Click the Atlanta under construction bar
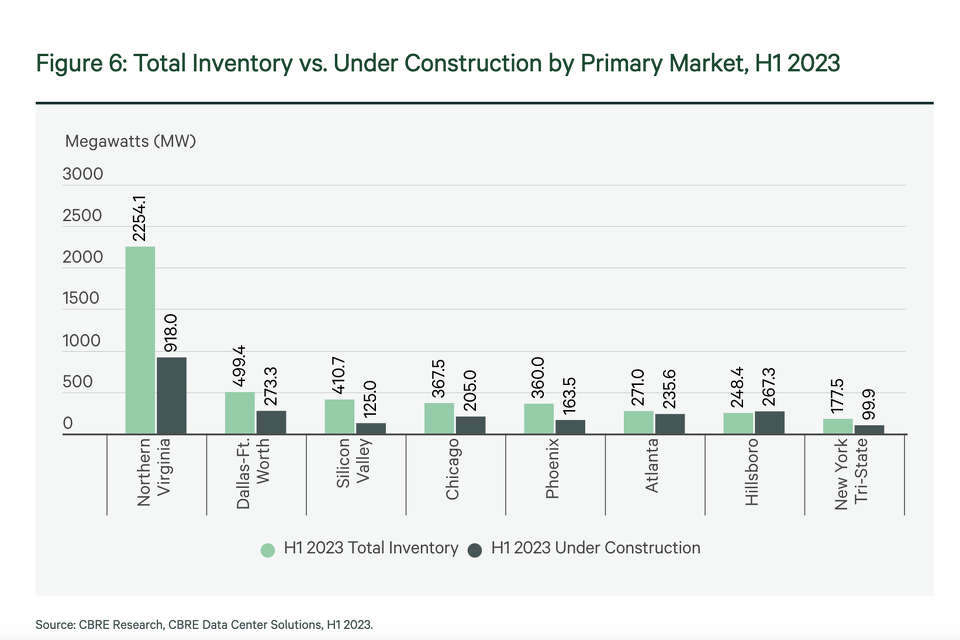The image size is (960, 640). tap(670, 424)
